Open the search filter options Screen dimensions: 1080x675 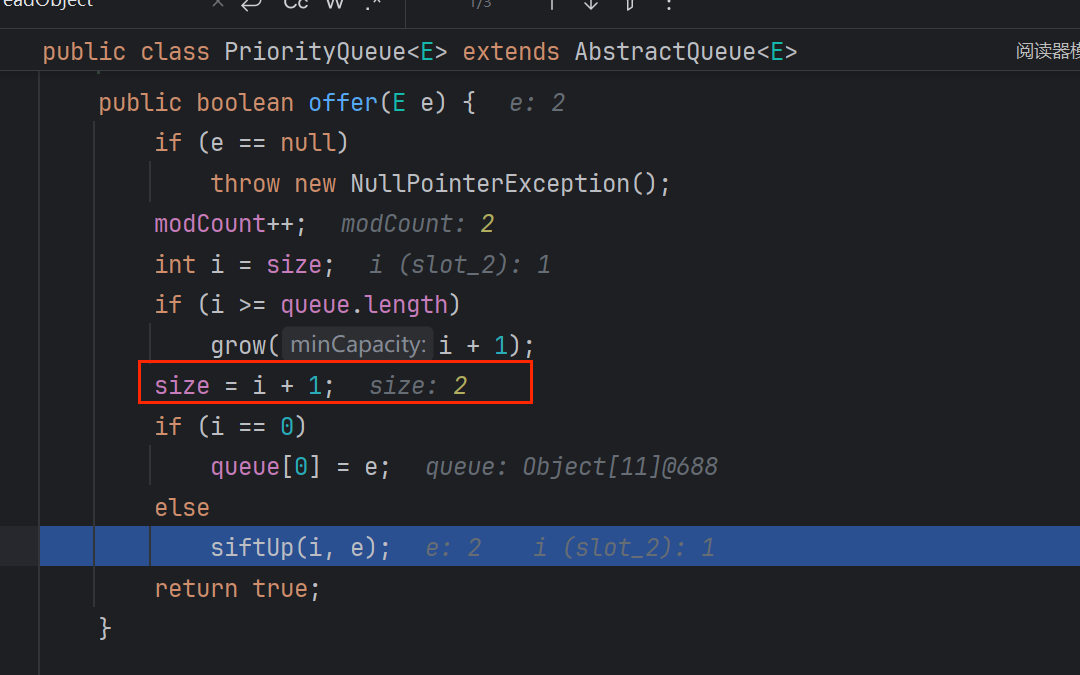(x=630, y=4)
